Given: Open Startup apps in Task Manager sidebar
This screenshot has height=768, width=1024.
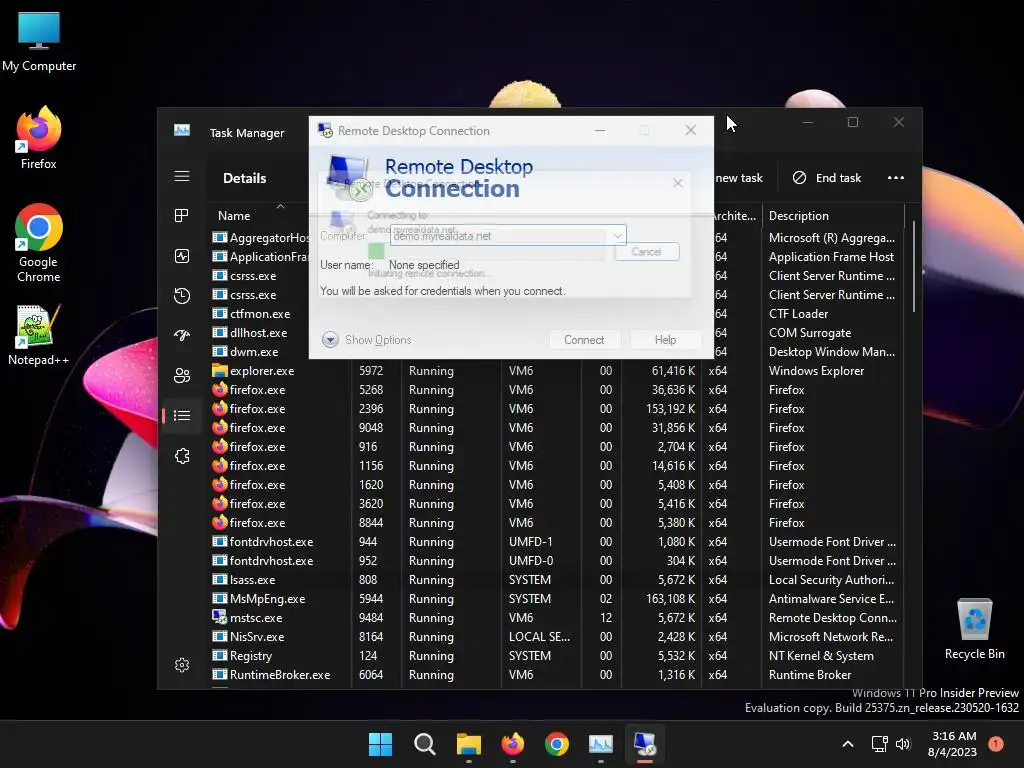Looking at the screenshot, I should point(182,335).
